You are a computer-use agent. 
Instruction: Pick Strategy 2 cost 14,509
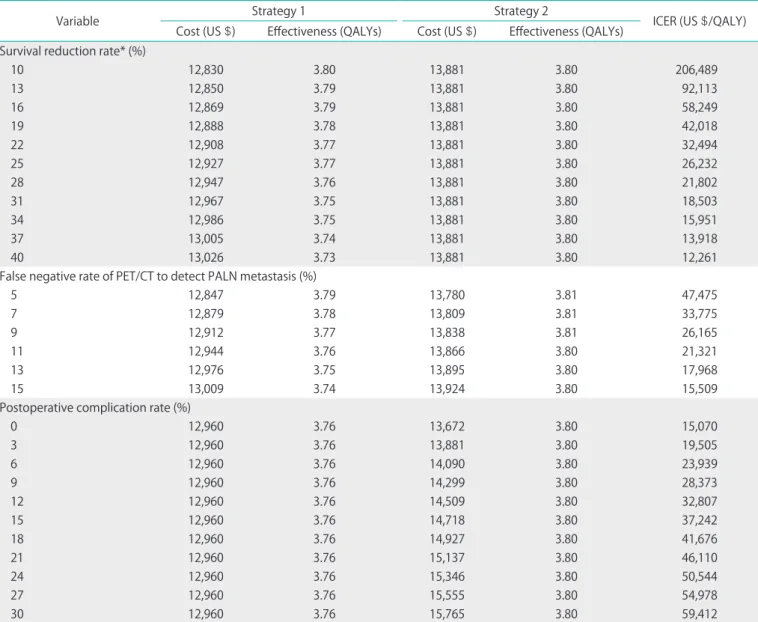447,502
